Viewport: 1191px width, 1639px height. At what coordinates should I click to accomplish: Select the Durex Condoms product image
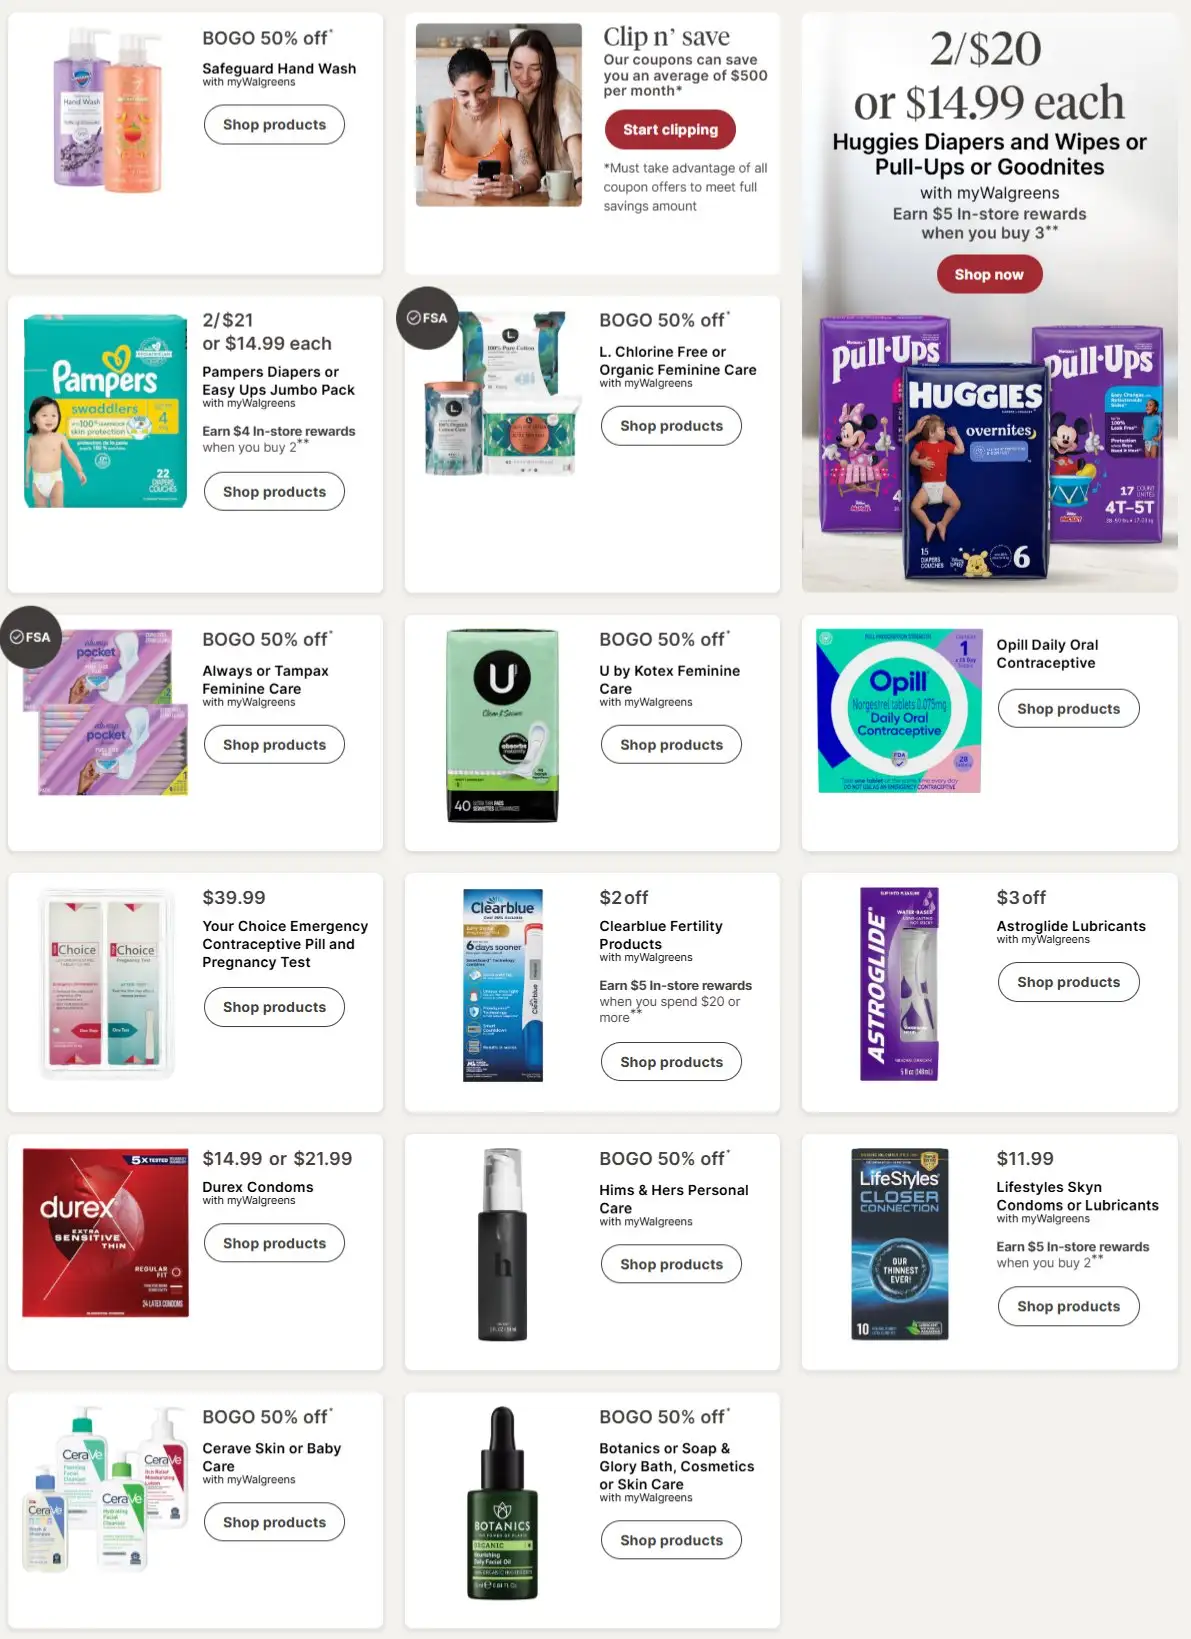click(105, 1232)
